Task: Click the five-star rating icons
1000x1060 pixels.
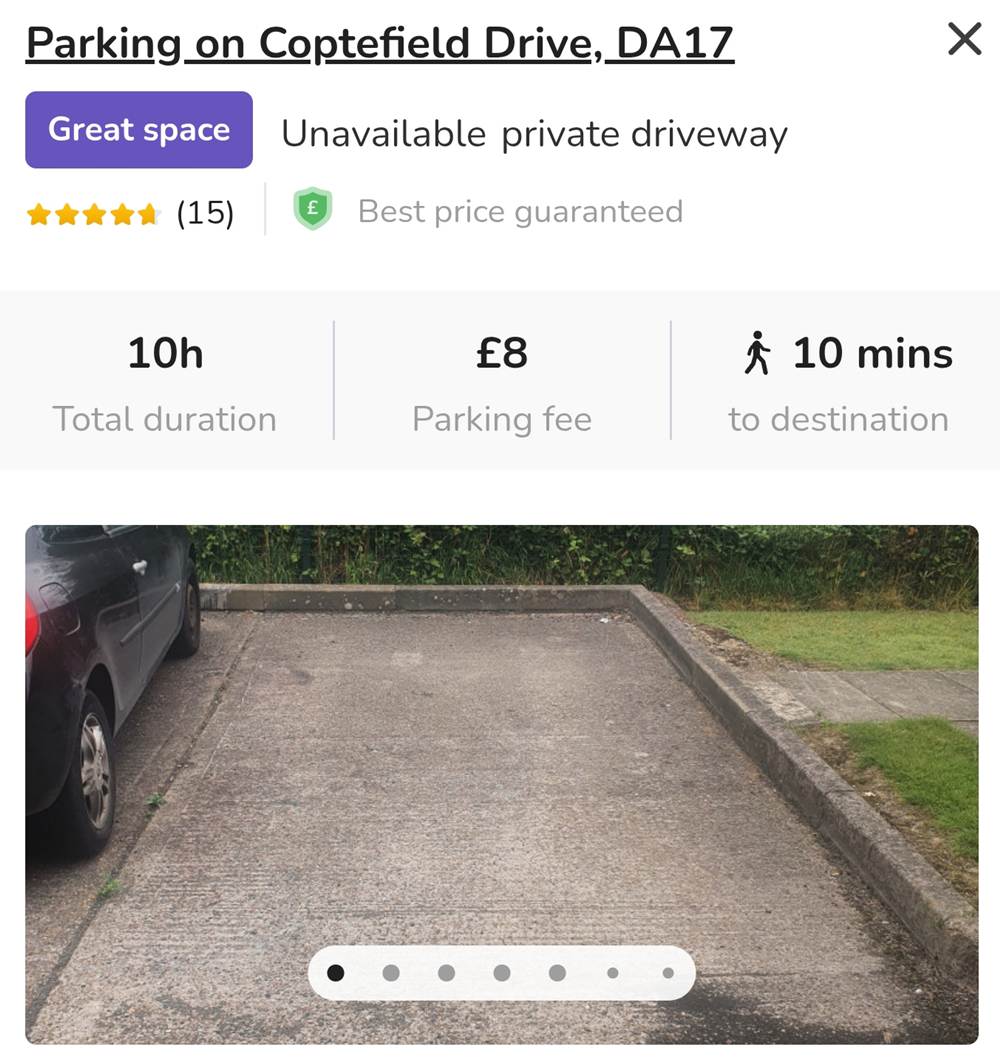Action: [93, 213]
